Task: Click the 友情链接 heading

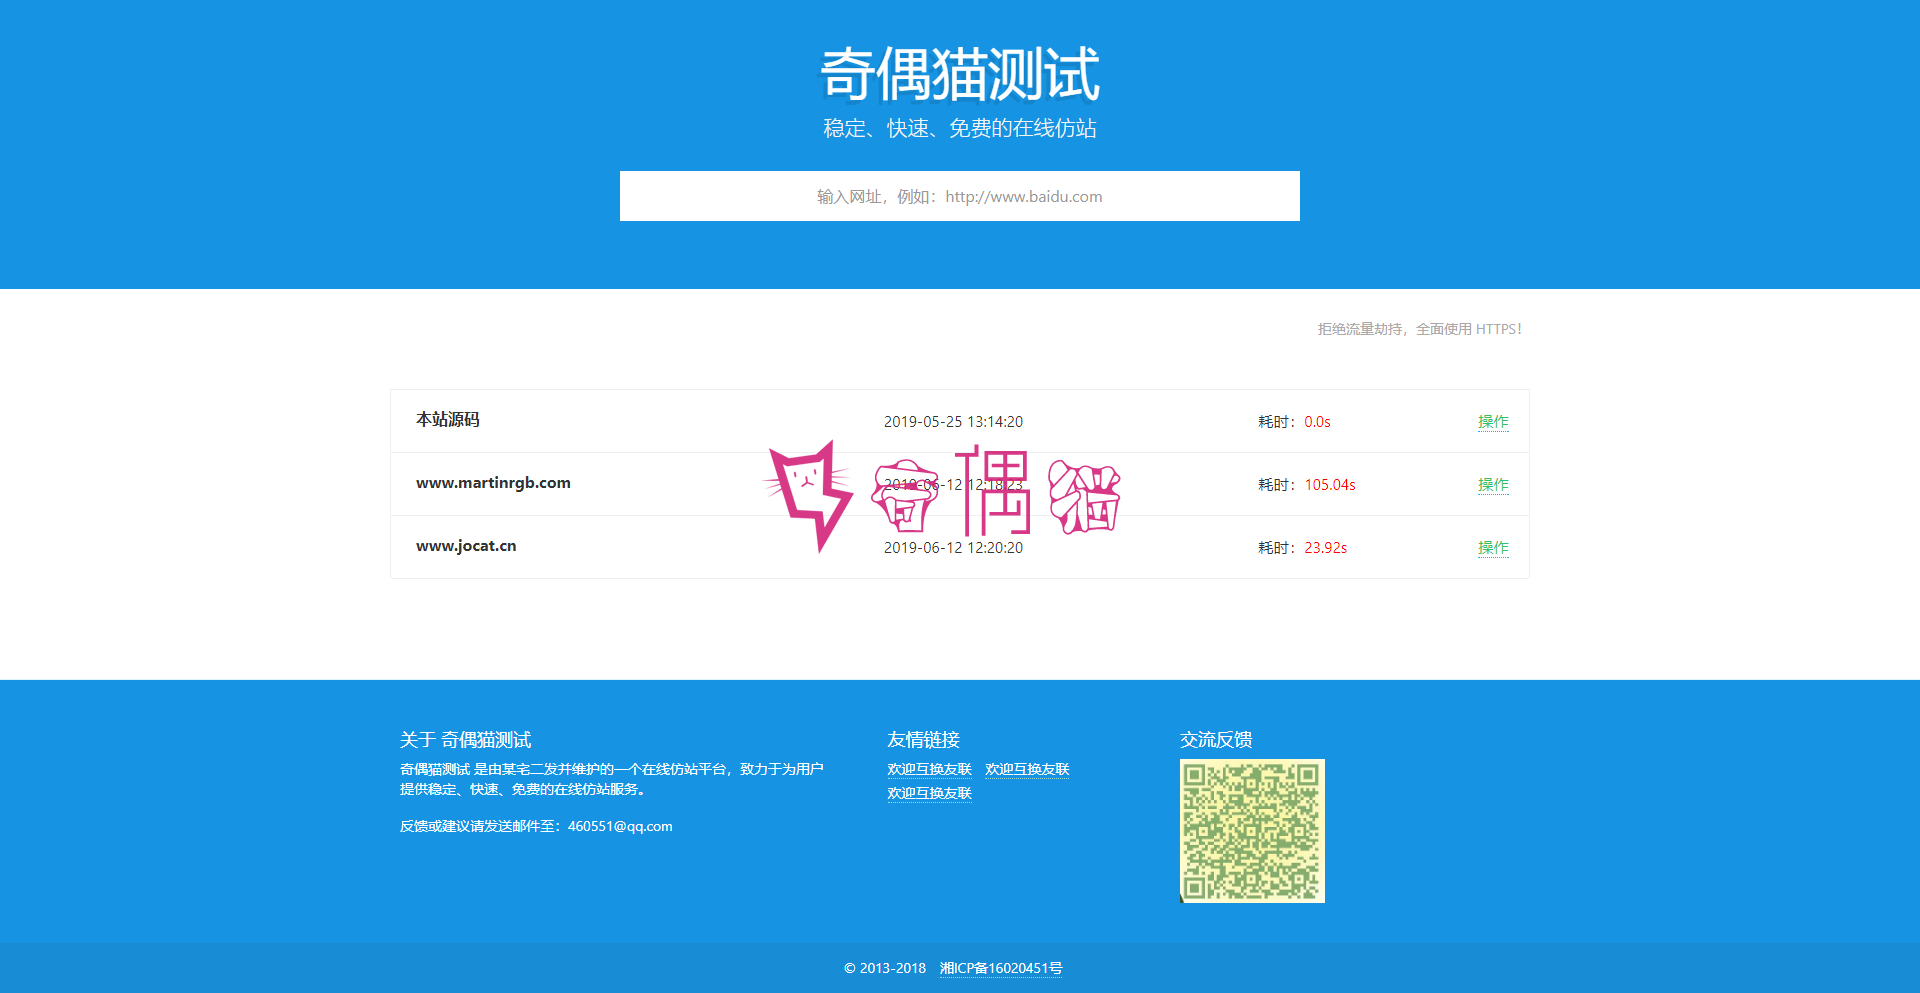Action: click(x=923, y=740)
